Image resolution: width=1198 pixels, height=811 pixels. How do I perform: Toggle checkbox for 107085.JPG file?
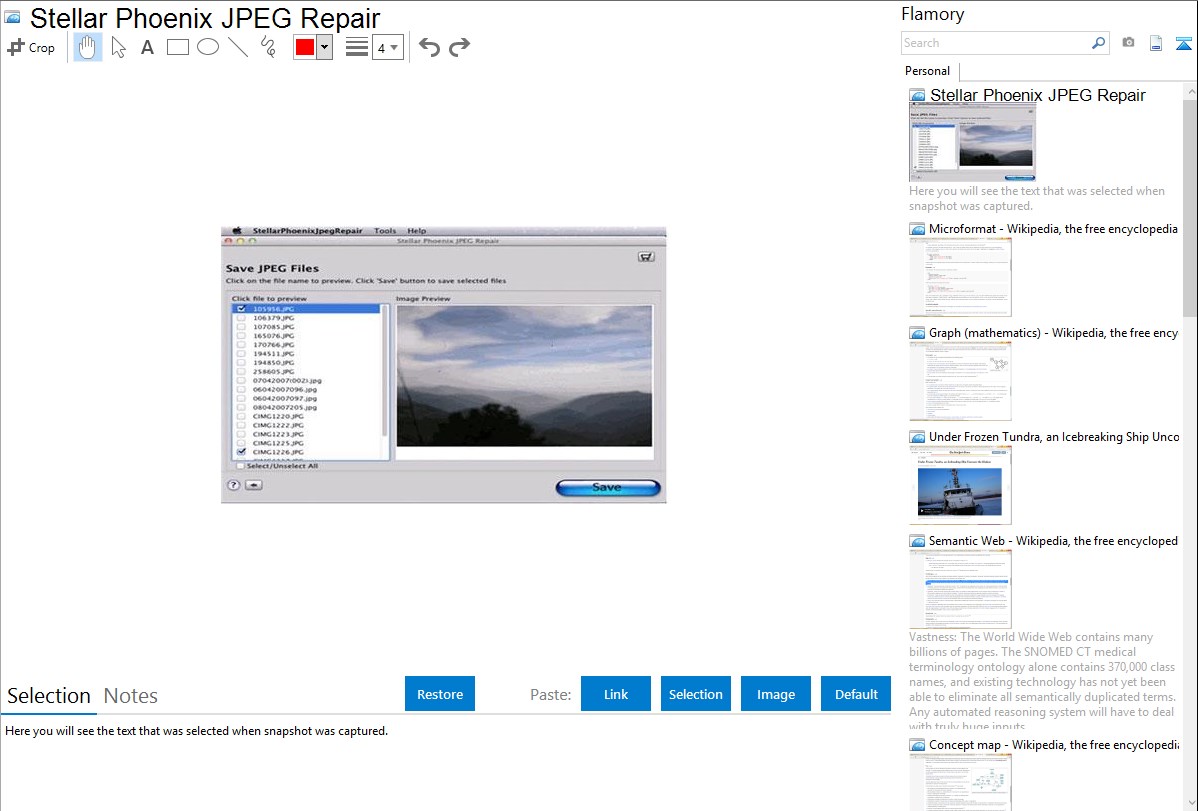click(x=241, y=327)
